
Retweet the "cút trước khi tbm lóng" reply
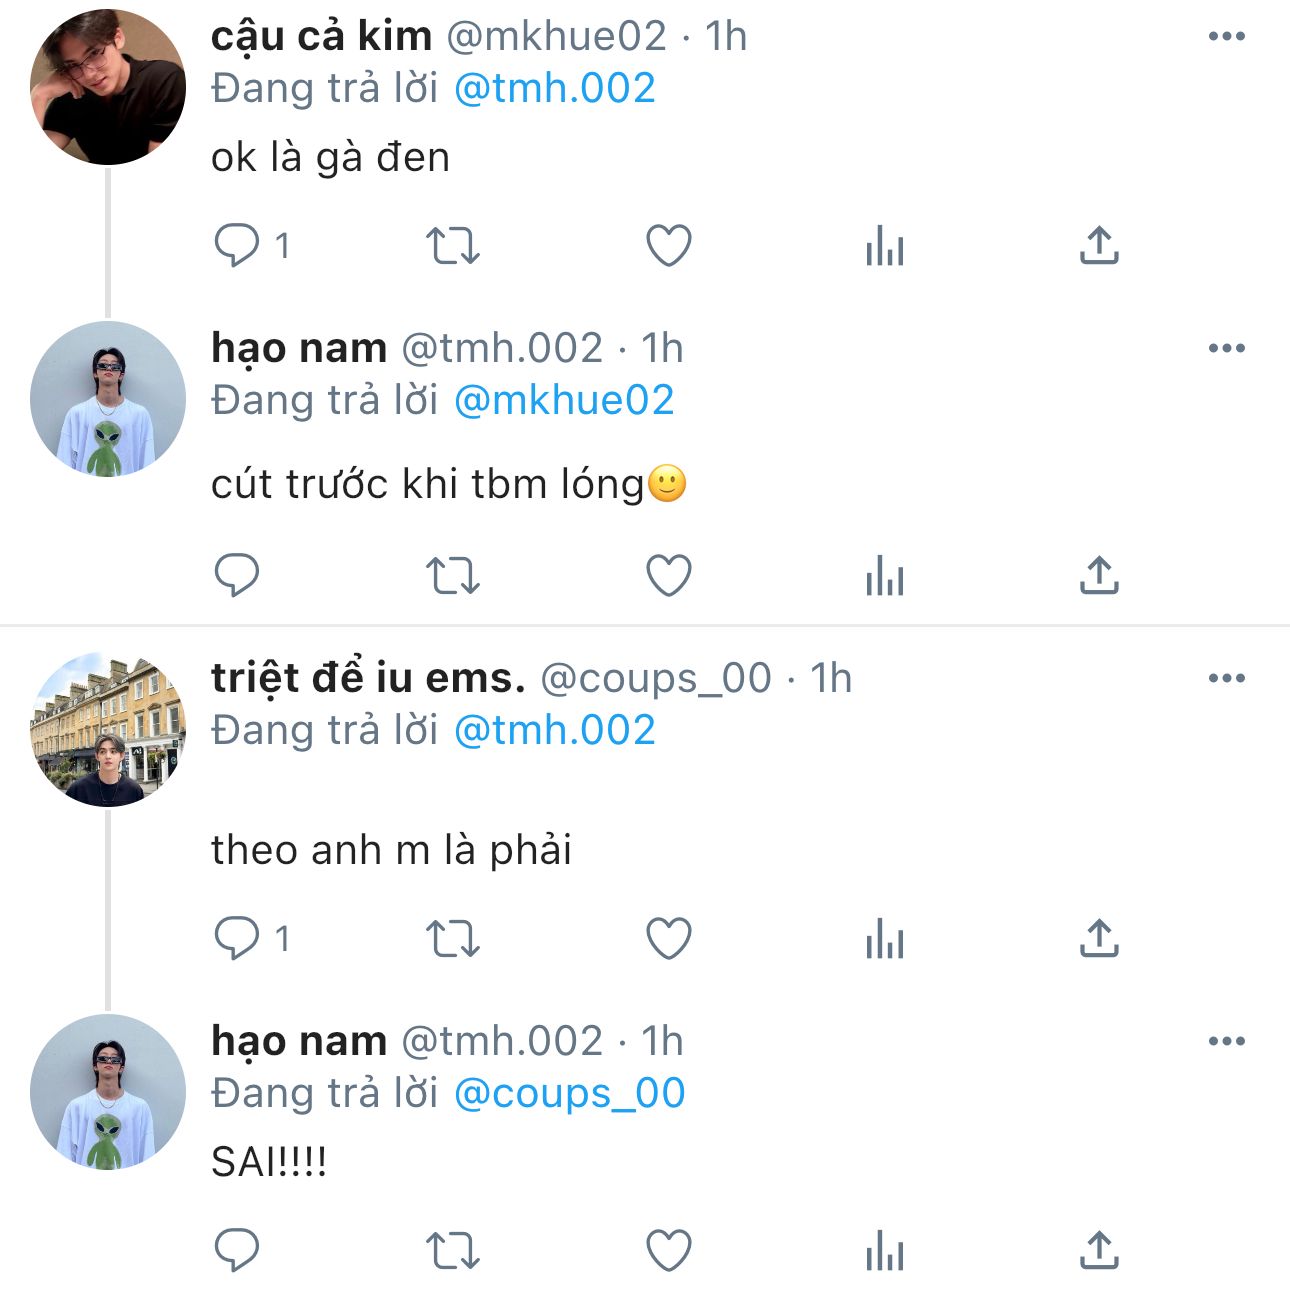[x=453, y=575]
